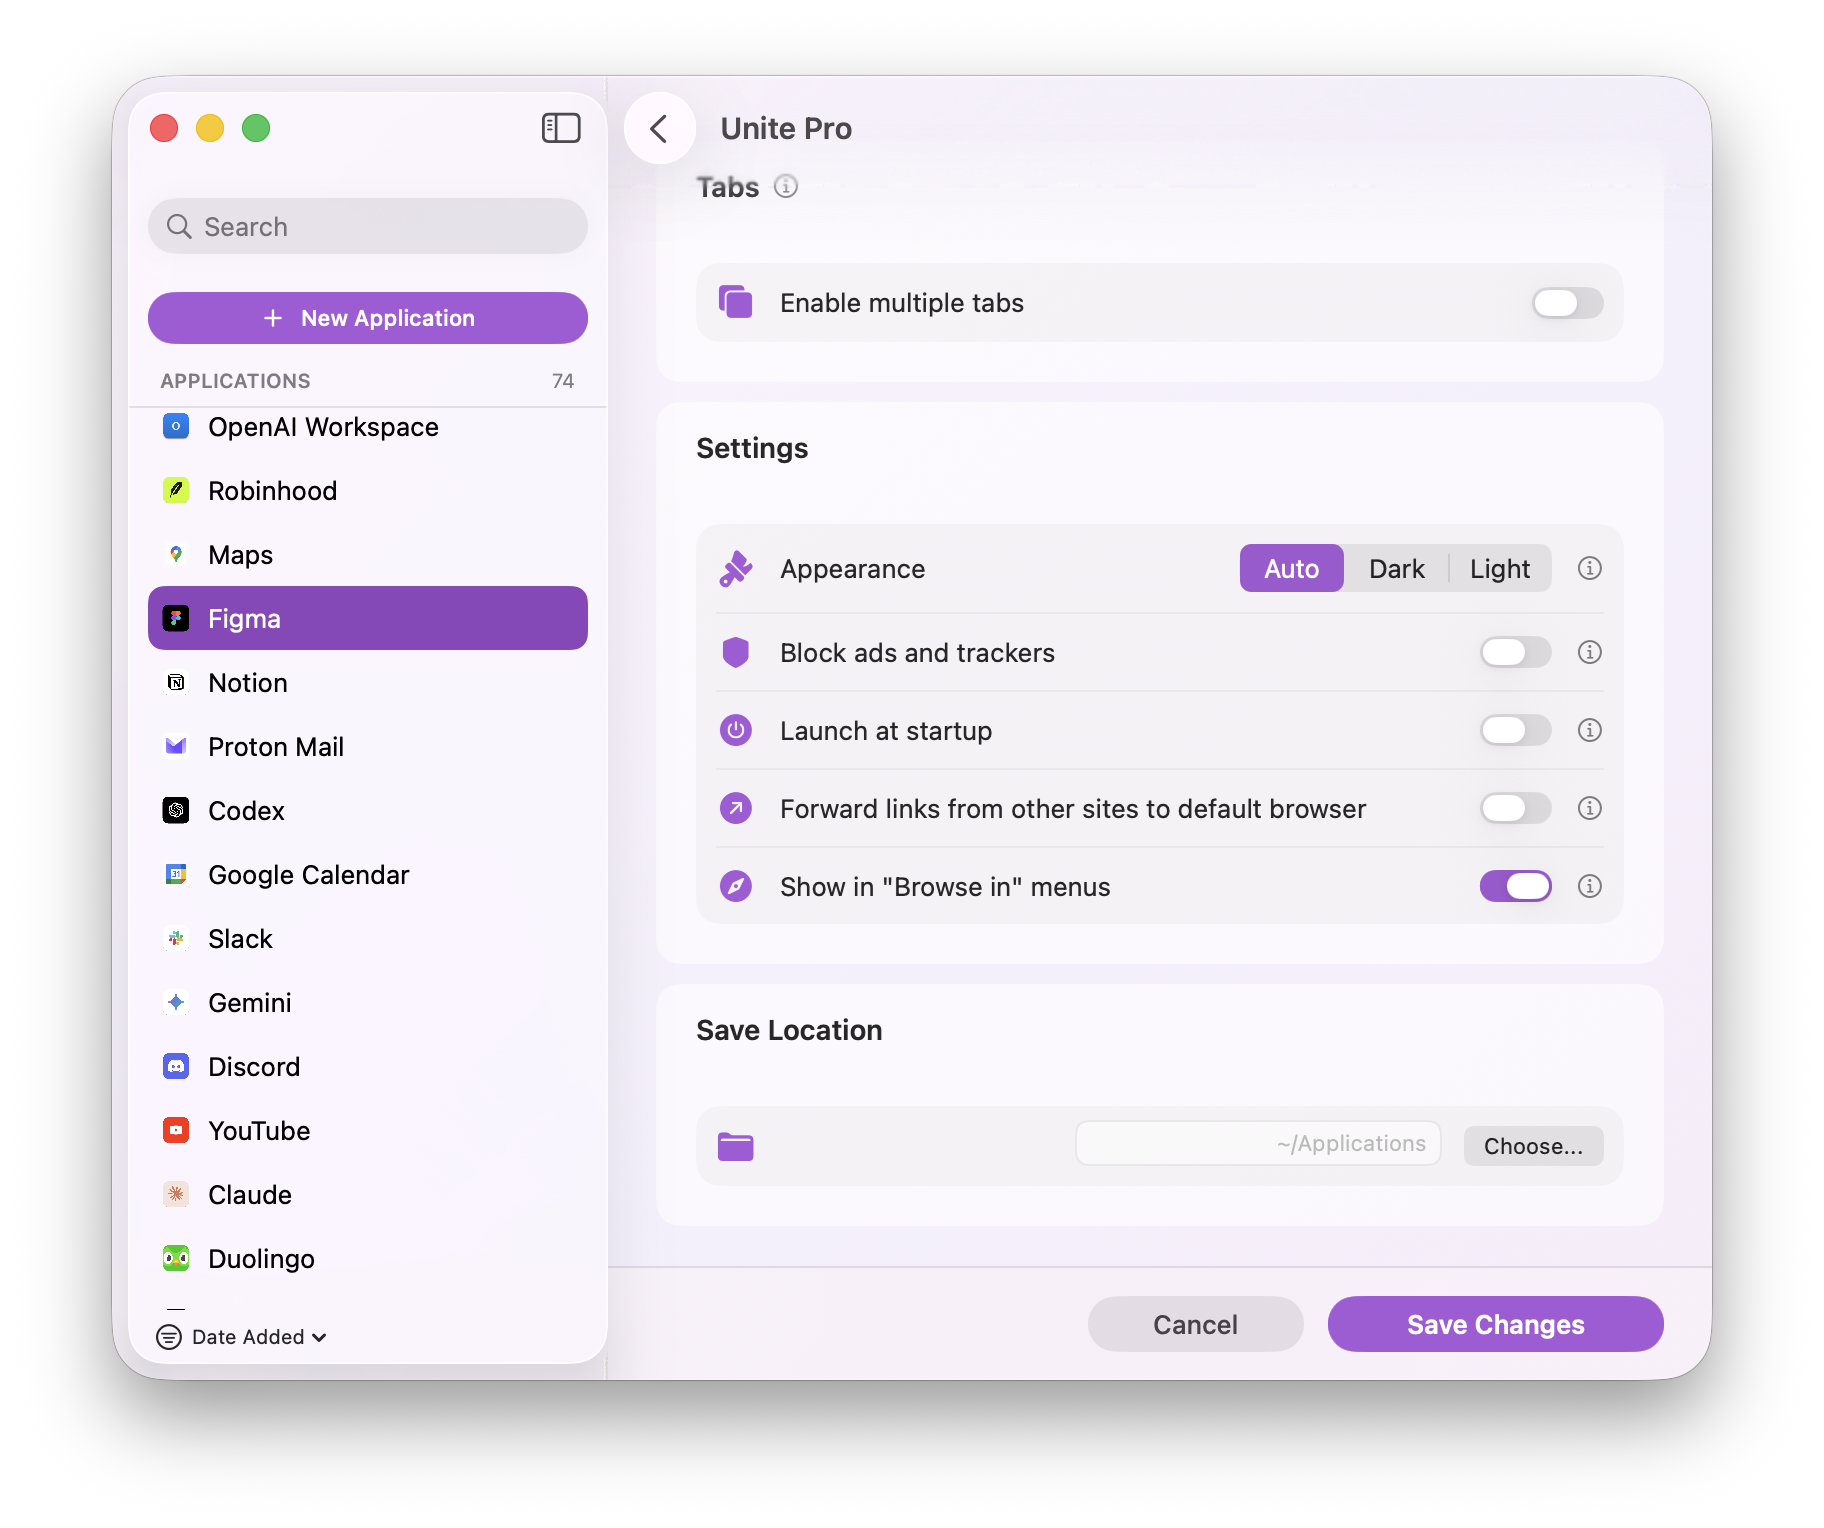Click the Duolingo owl icon
Image resolution: width=1824 pixels, height=1528 pixels.
pos(176,1259)
